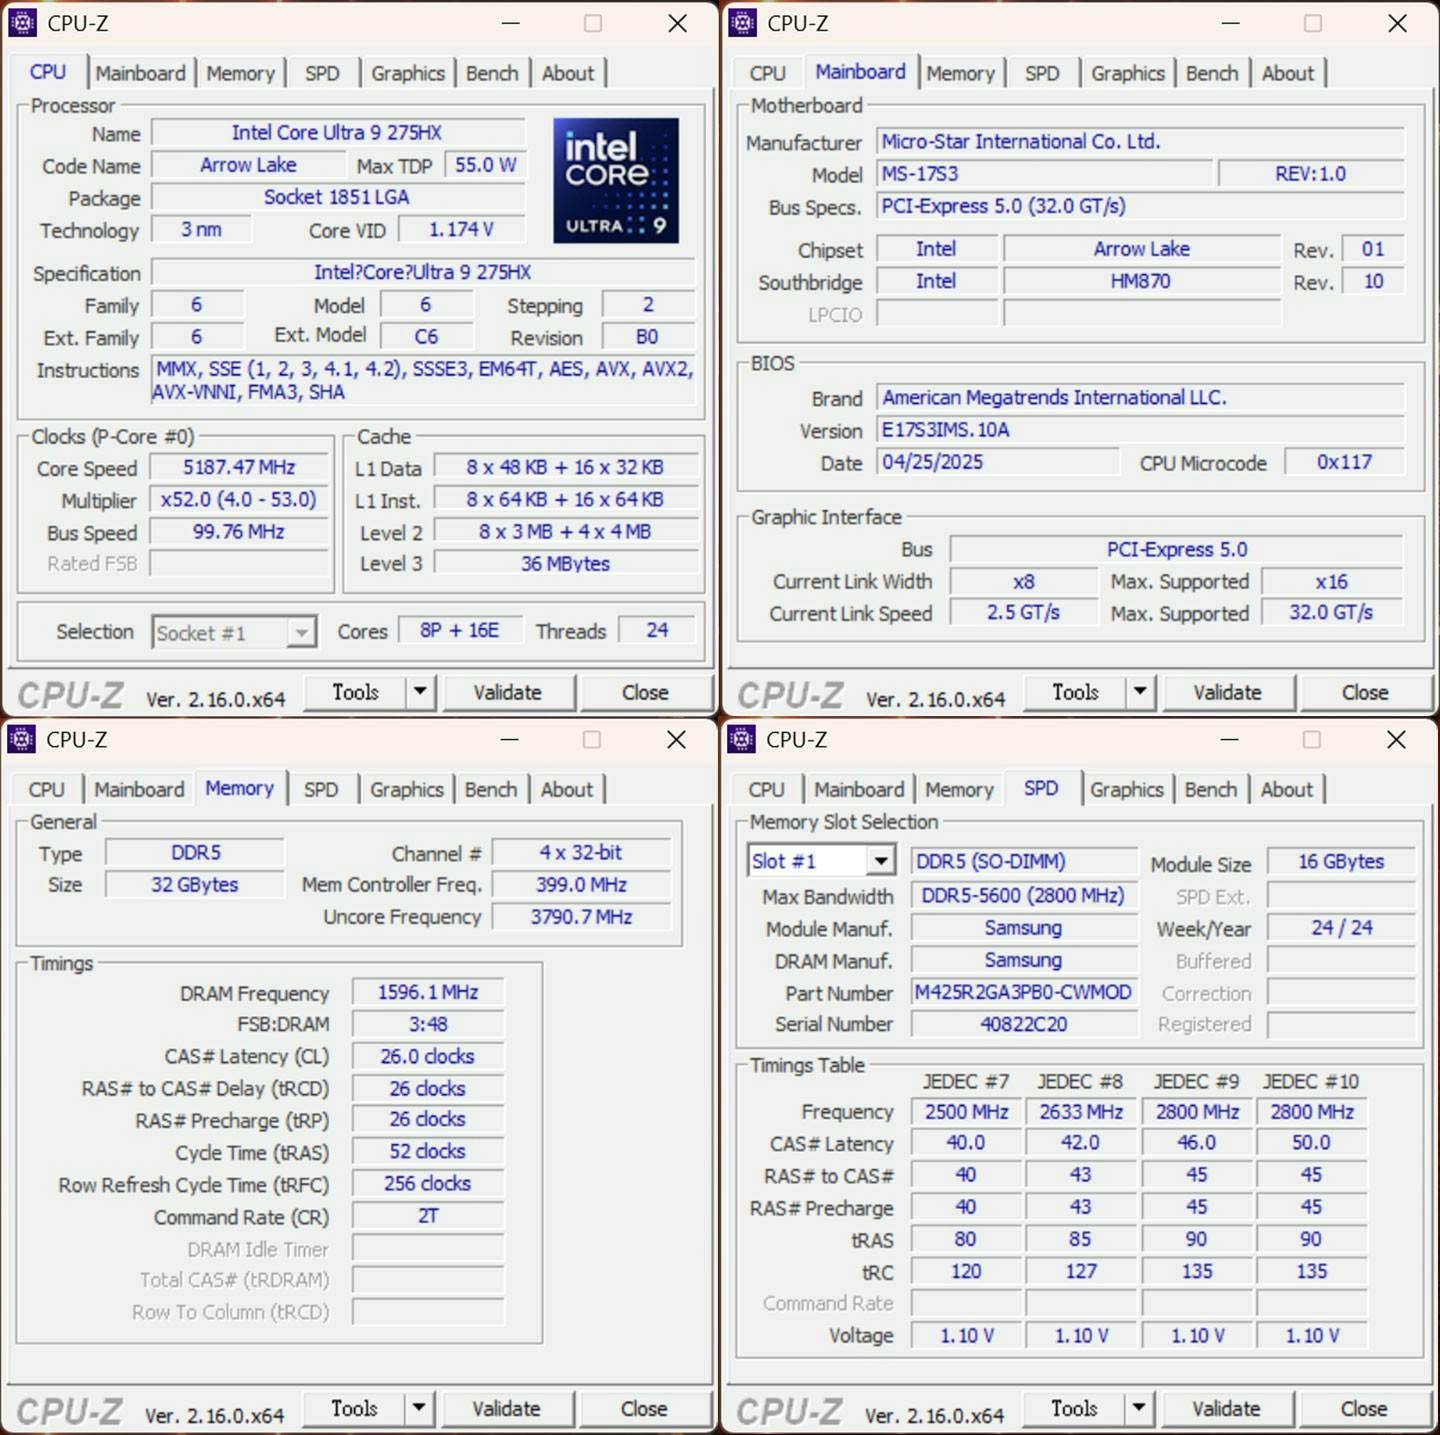Expand the Tools dropdown arrow in Mainboard window

(1140, 691)
